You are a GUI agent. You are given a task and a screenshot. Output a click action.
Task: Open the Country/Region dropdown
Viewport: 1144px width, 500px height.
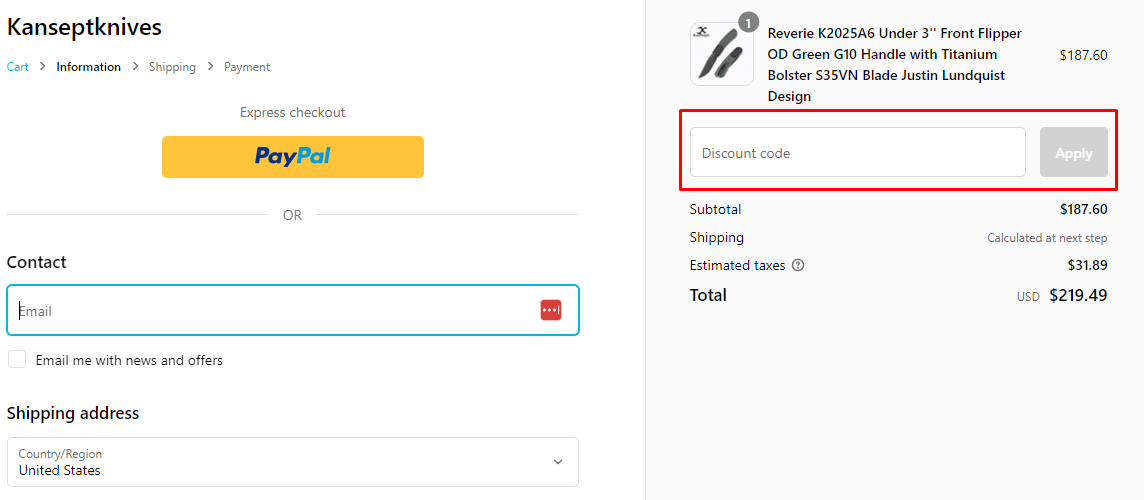pyautogui.click(x=293, y=462)
